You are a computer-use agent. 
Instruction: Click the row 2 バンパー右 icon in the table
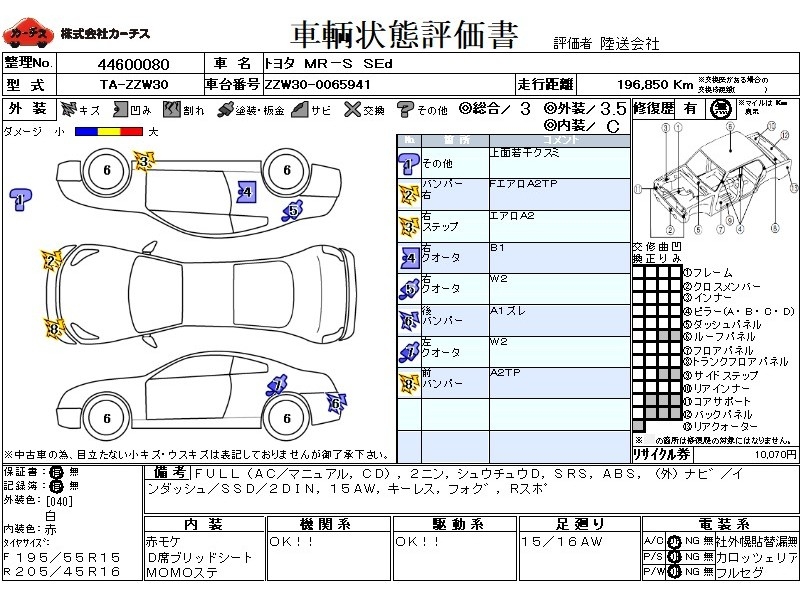coord(409,195)
